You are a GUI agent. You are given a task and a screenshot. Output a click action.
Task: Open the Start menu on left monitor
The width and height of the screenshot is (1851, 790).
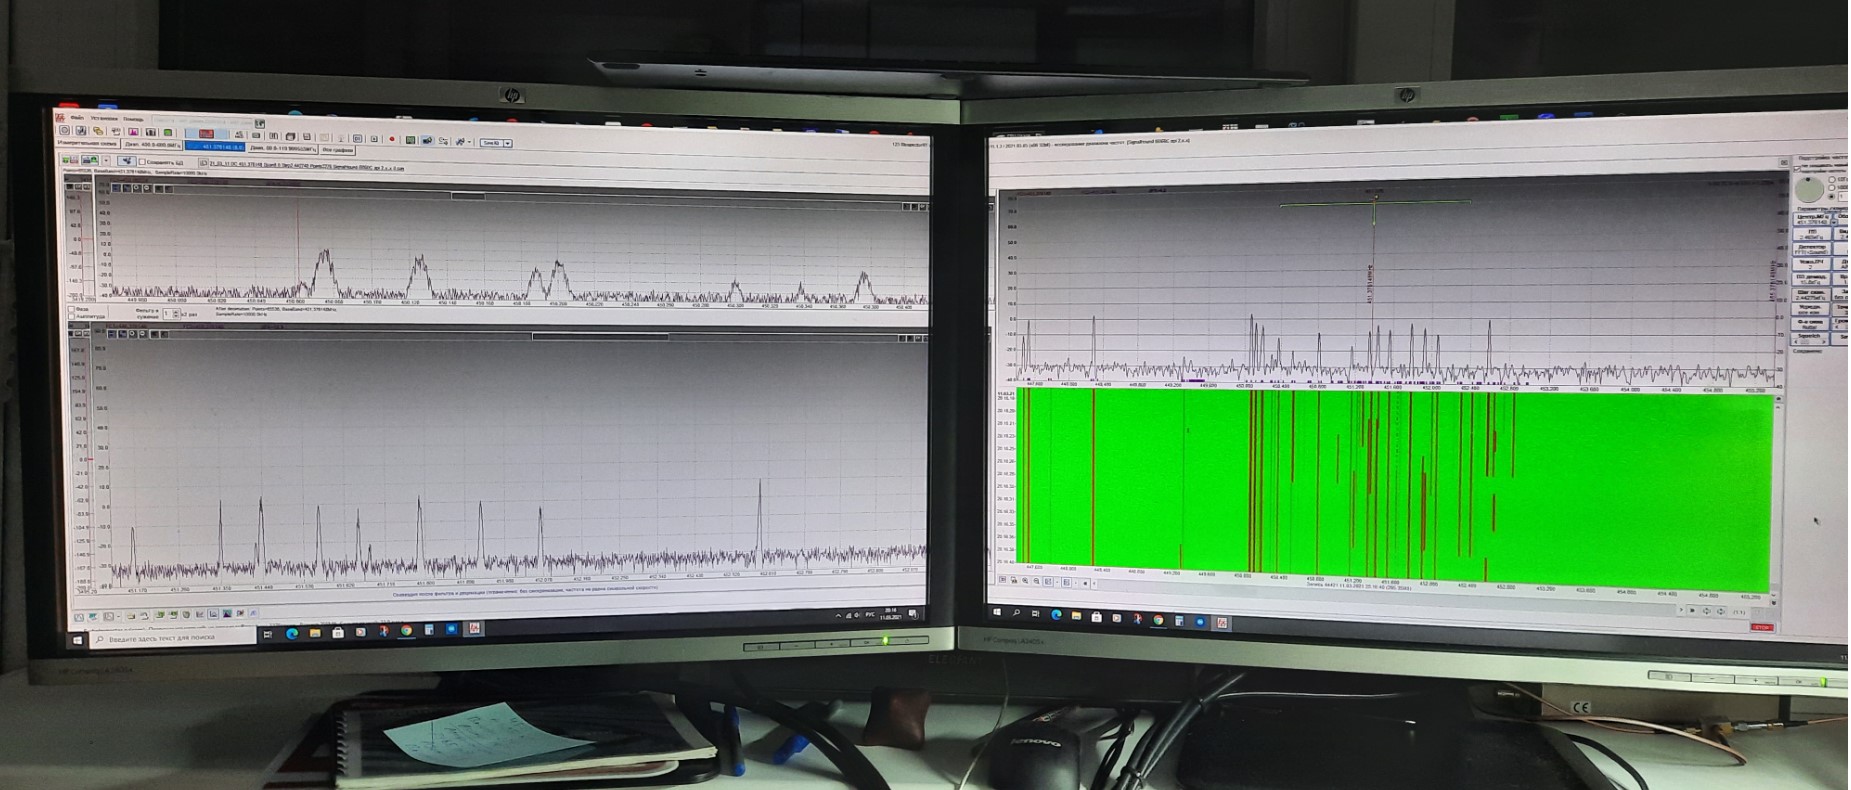[x=77, y=640]
